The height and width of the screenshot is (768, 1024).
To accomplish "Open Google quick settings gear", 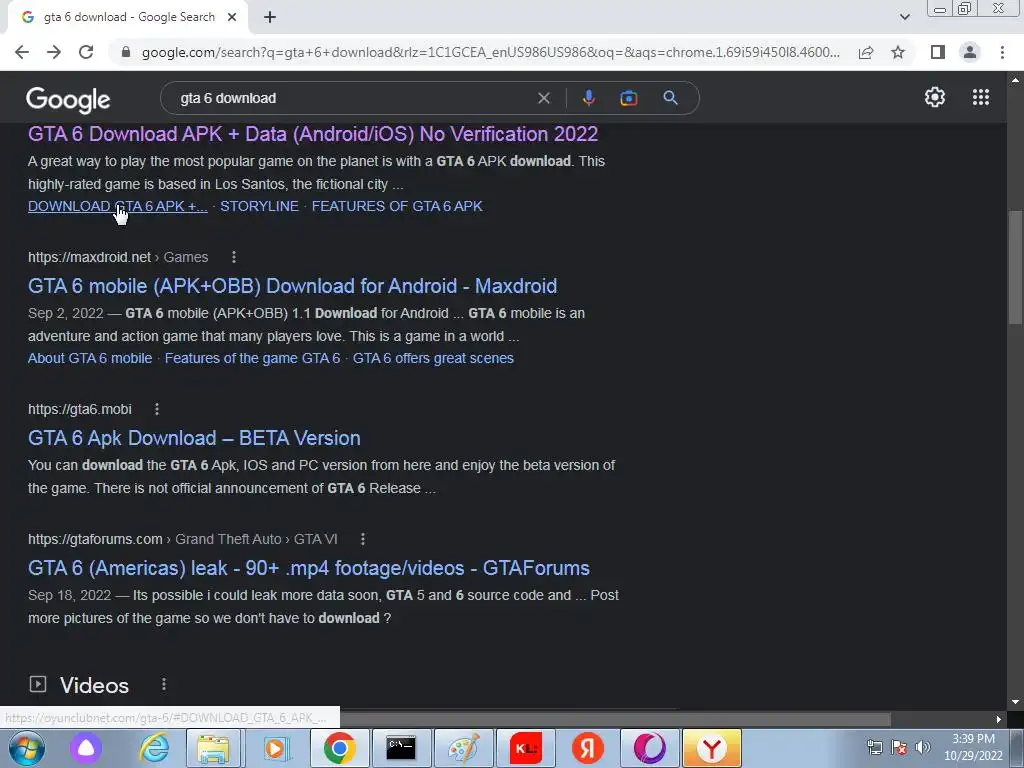I will click(x=935, y=97).
